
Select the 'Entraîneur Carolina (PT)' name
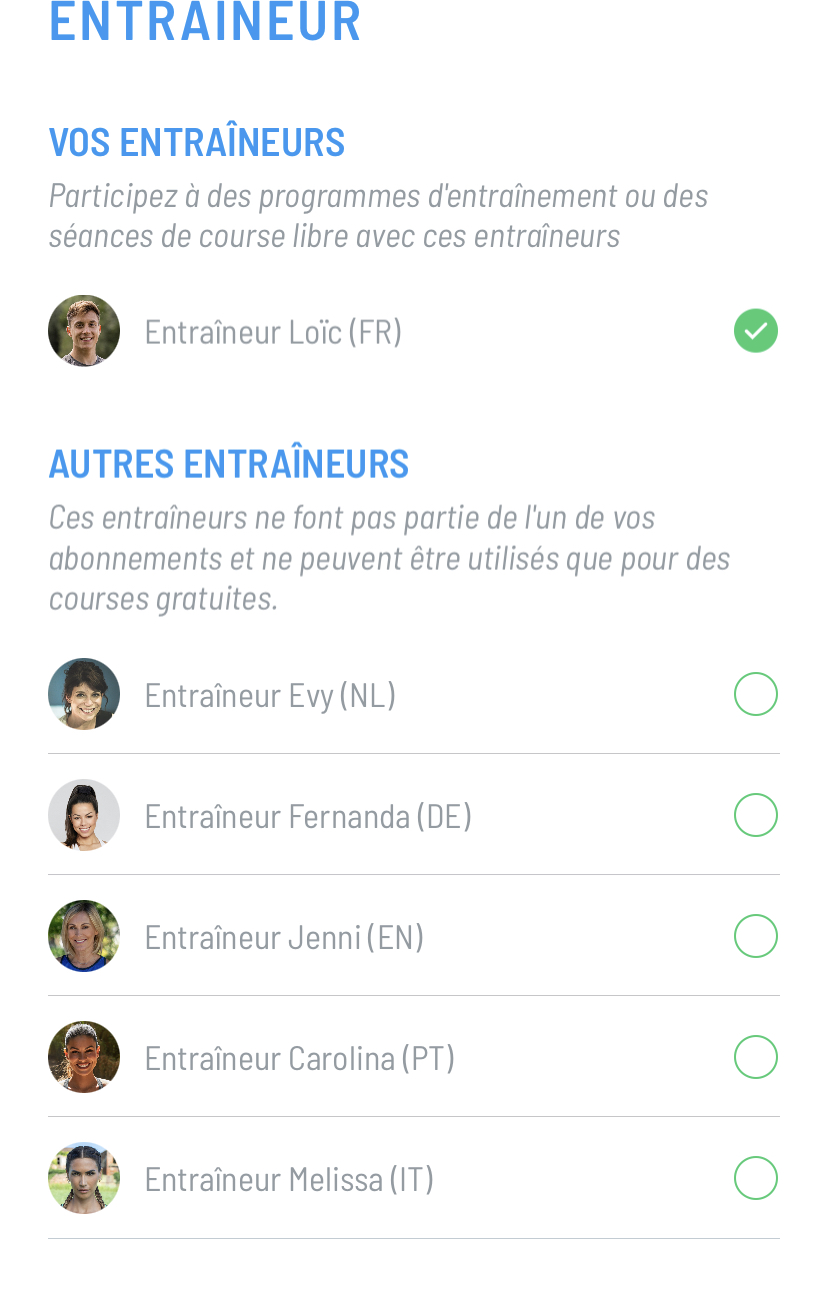299,1058
